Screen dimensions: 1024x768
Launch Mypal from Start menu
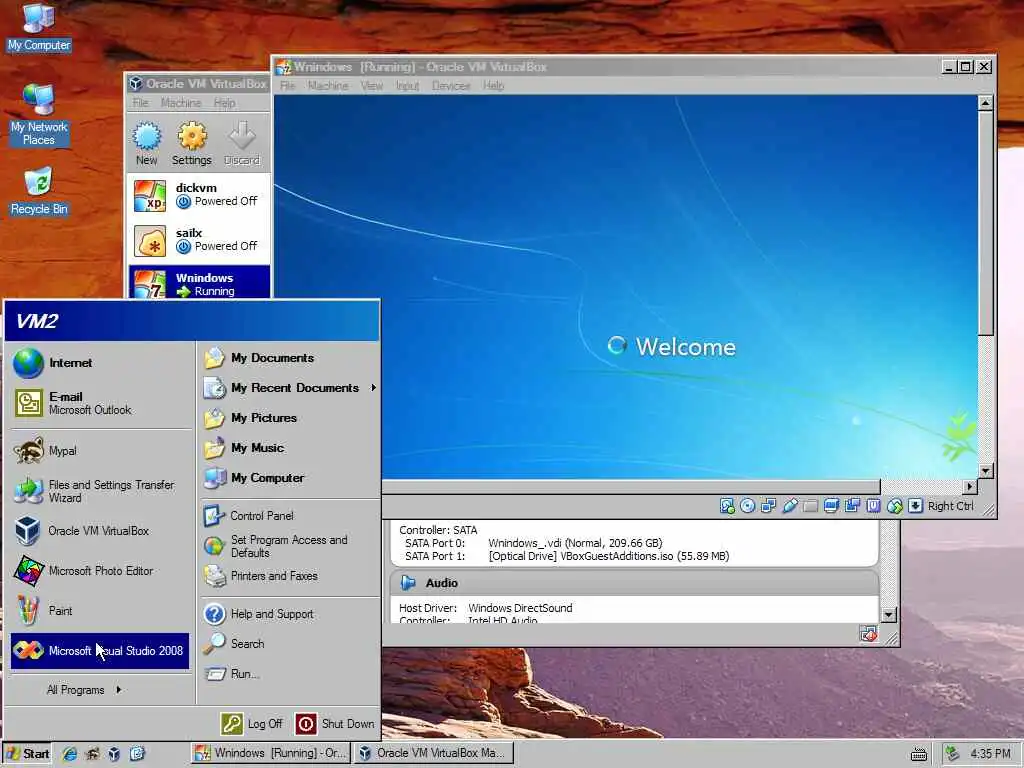point(100,451)
